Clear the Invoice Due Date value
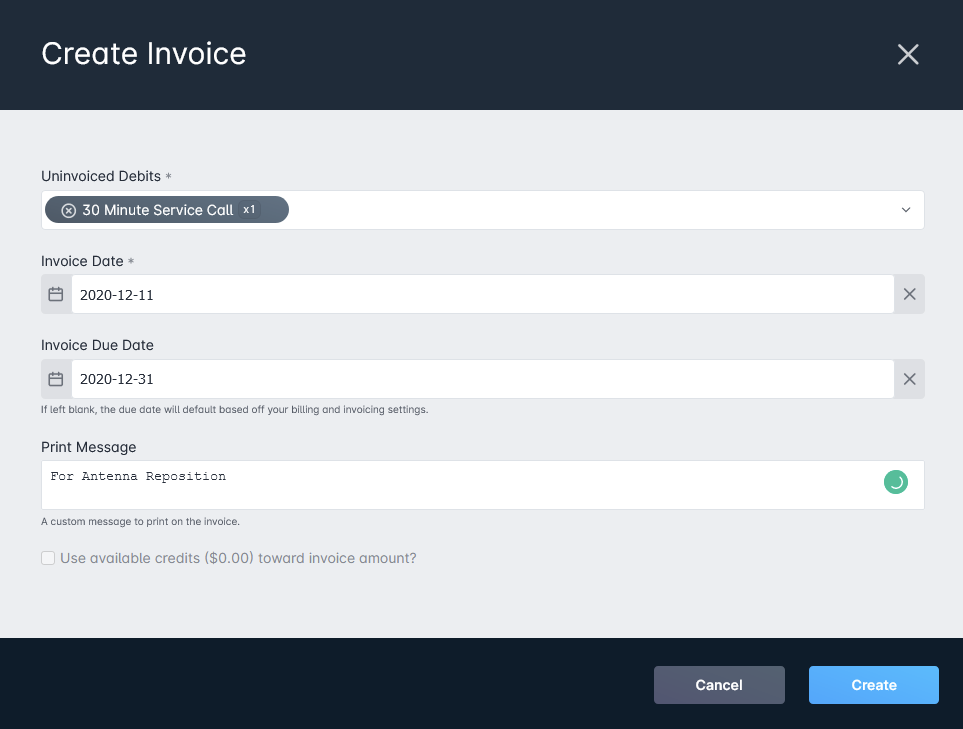Viewport: 963px width, 729px height. (x=910, y=379)
